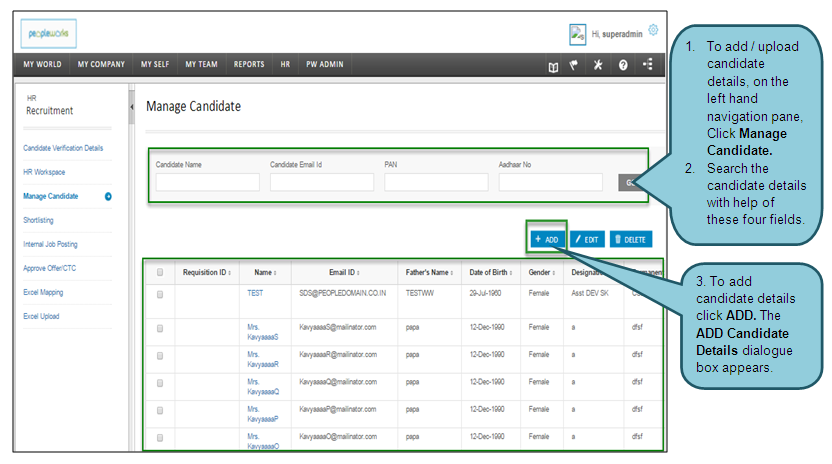Check the box for Mrs. KavyaaaaO row
Viewport: 832px width, 464px height.
click(x=160, y=438)
